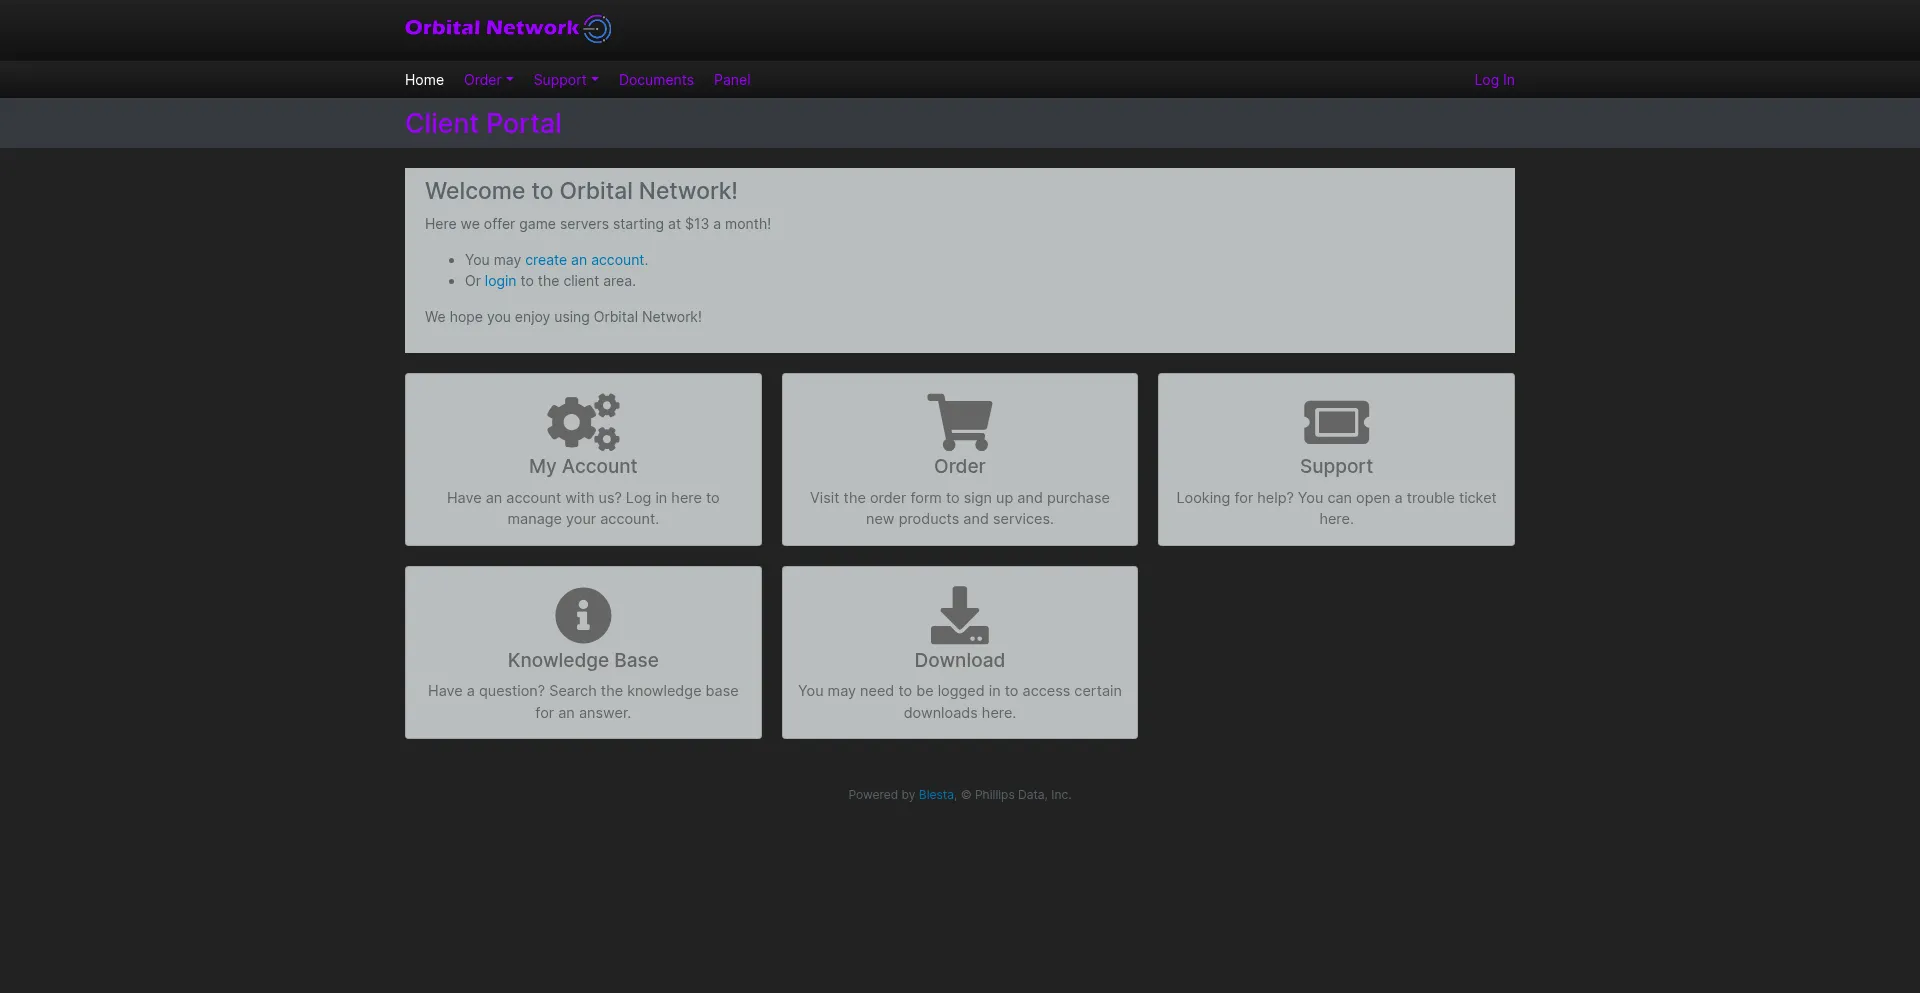Click the login link in welcome message

(500, 281)
